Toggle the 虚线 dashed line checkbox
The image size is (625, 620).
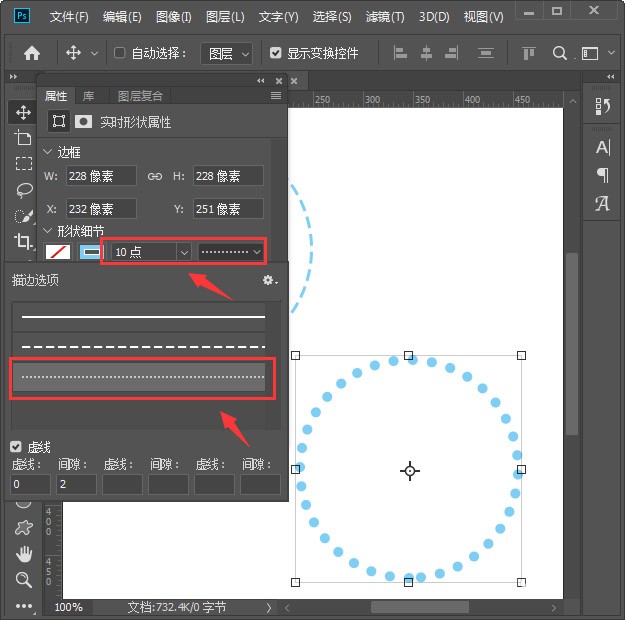point(16,447)
